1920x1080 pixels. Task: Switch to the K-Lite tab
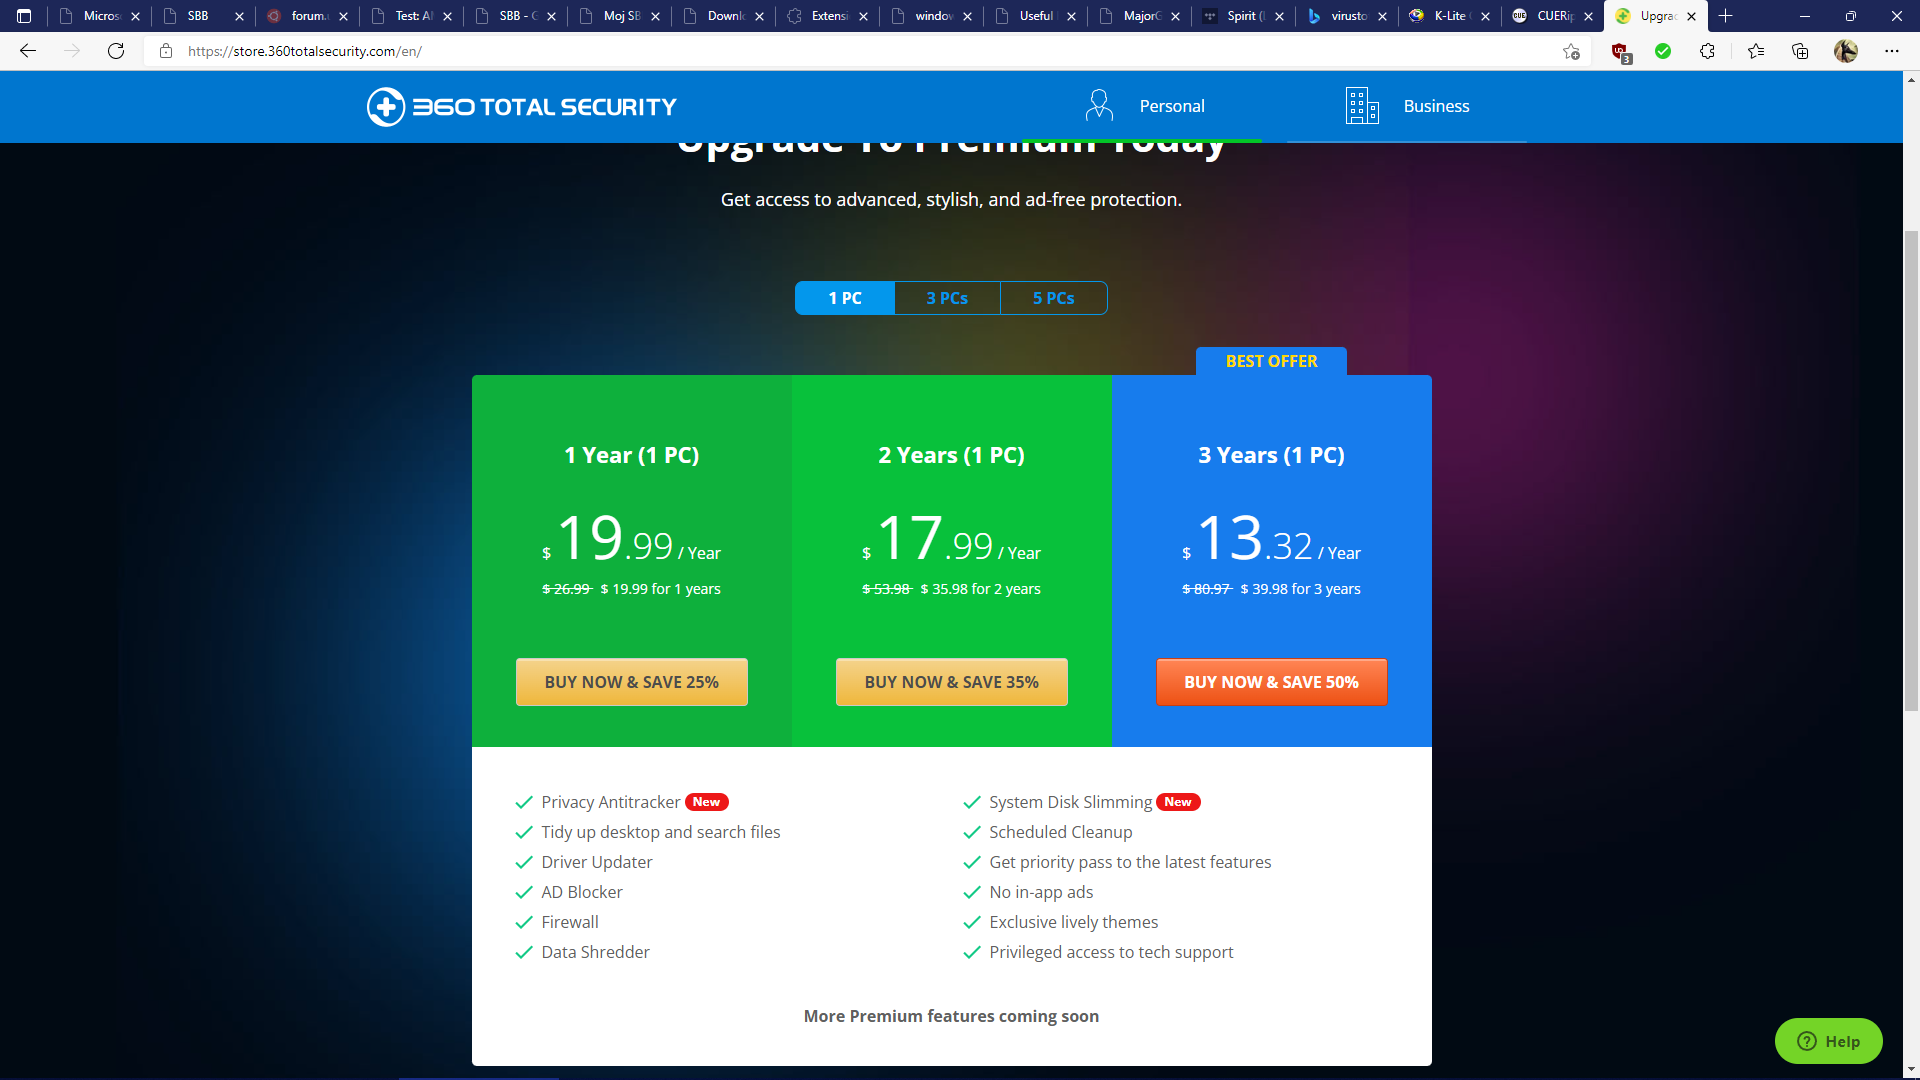[x=1450, y=16]
